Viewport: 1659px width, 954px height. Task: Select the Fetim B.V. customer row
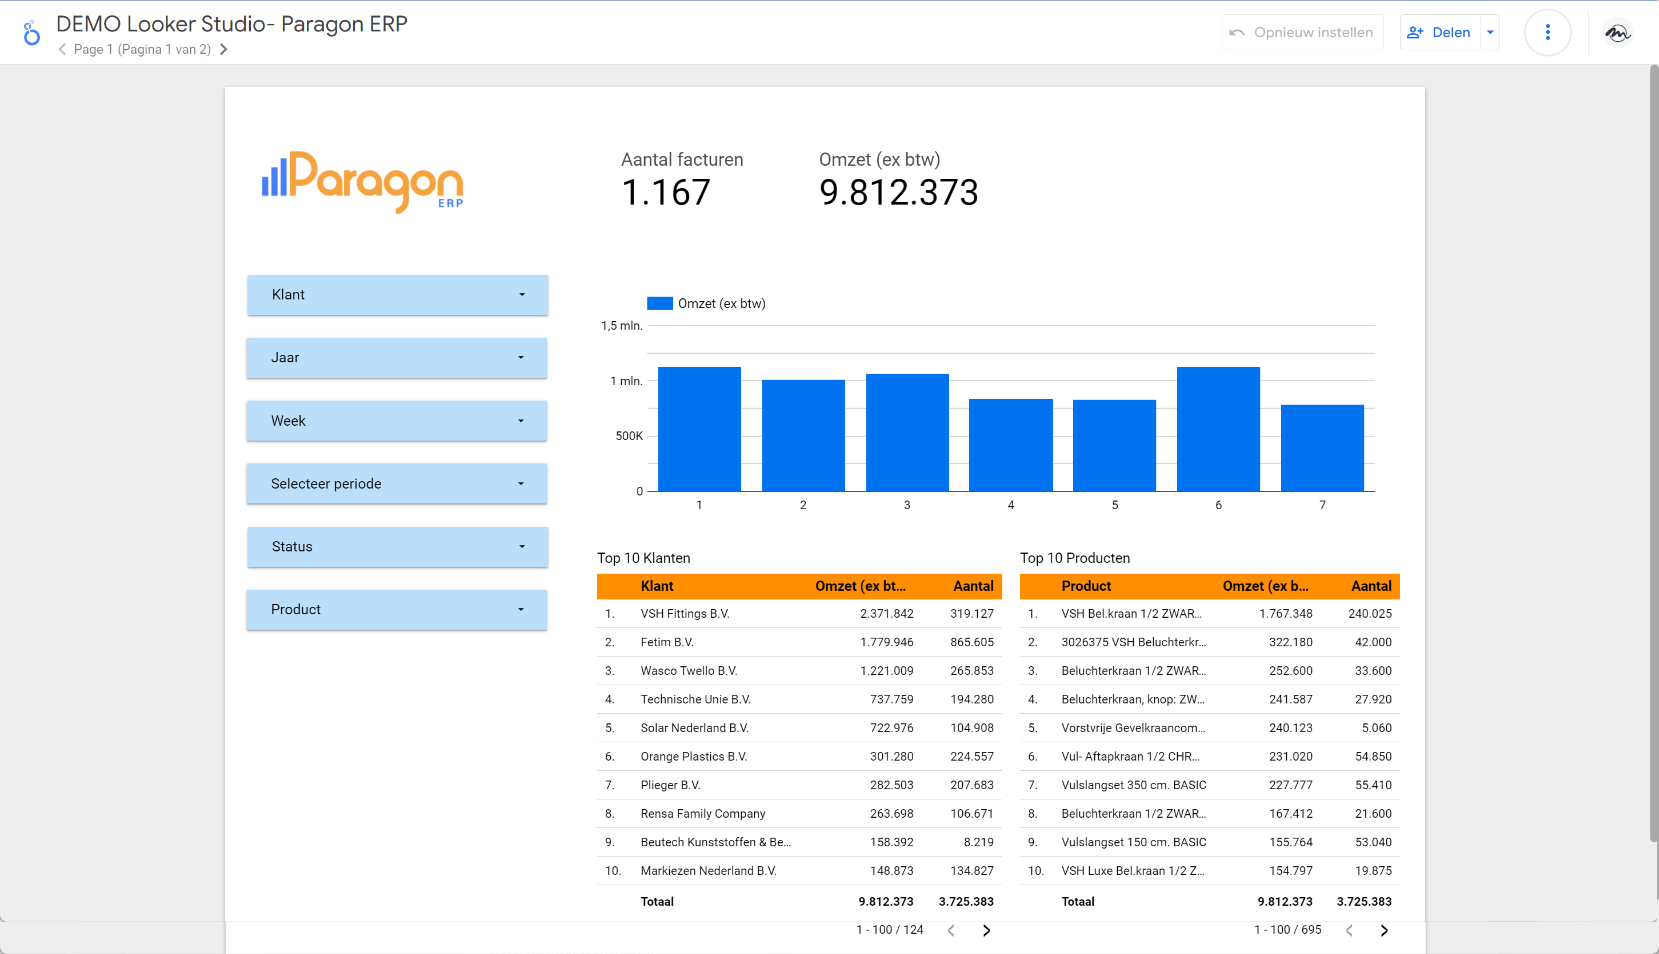pos(799,642)
